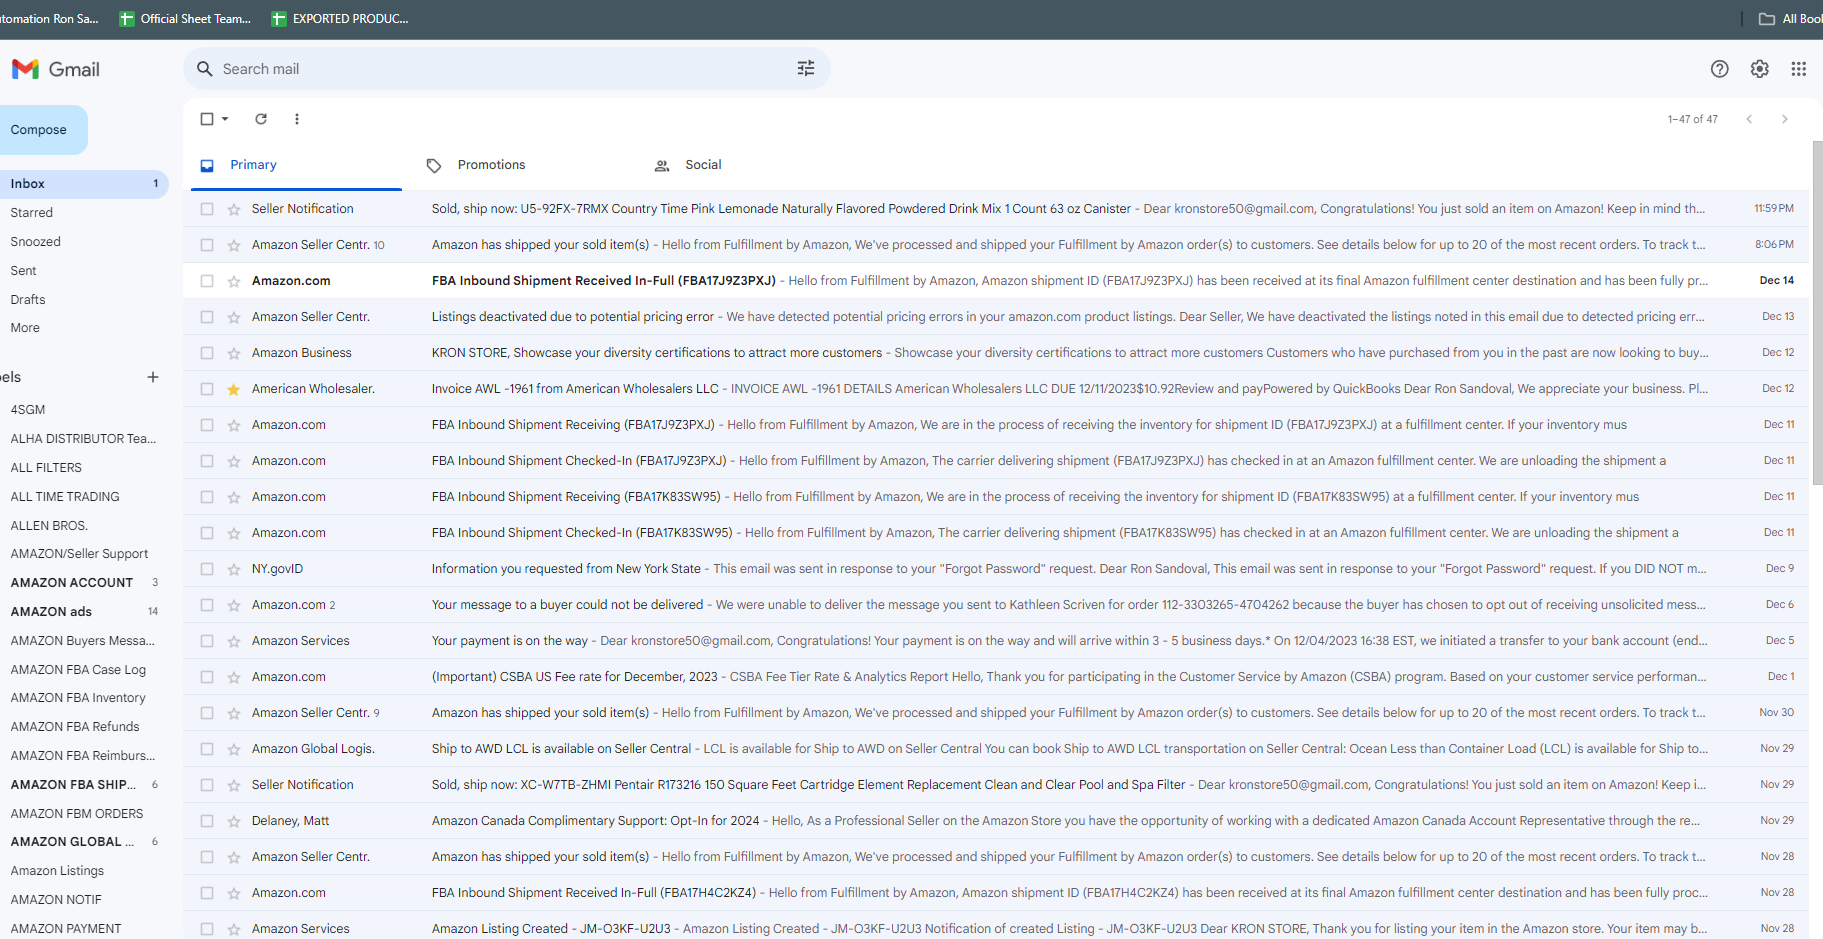The height and width of the screenshot is (939, 1823).
Task: Open Snoozed folder
Action: [x=36, y=242]
